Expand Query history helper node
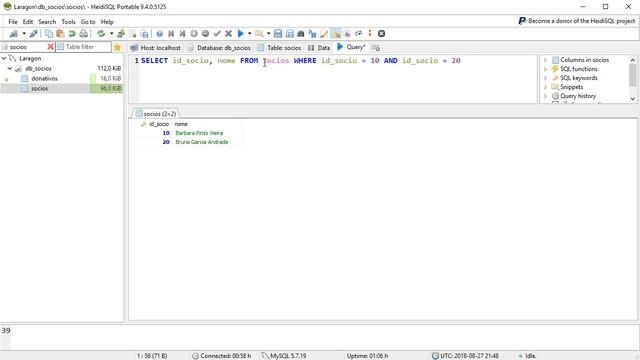 tap(545, 96)
